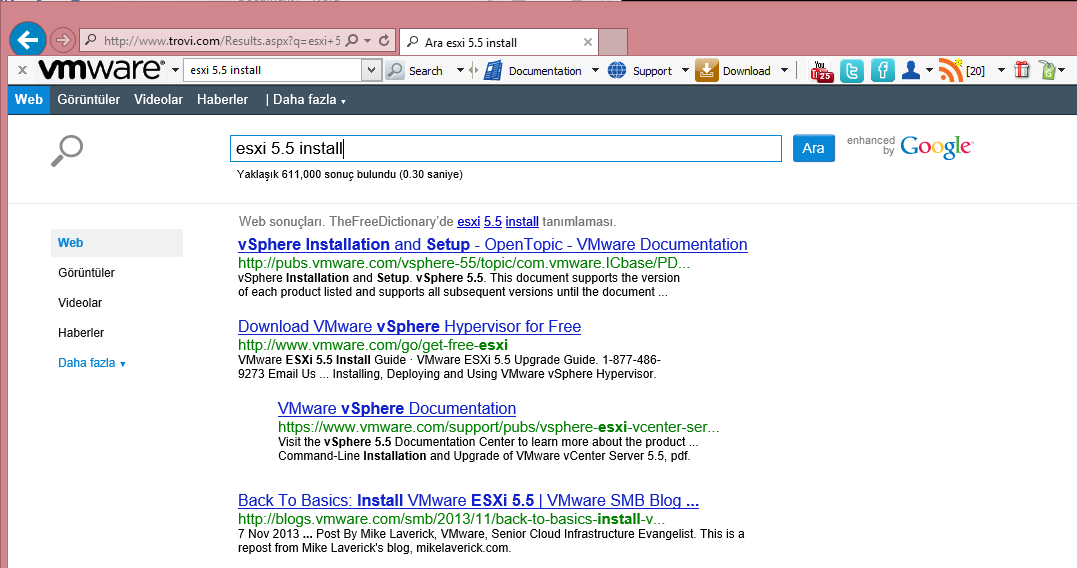Switch to Görüntüler in top navigation bar
This screenshot has width=1077, height=568.
89,100
